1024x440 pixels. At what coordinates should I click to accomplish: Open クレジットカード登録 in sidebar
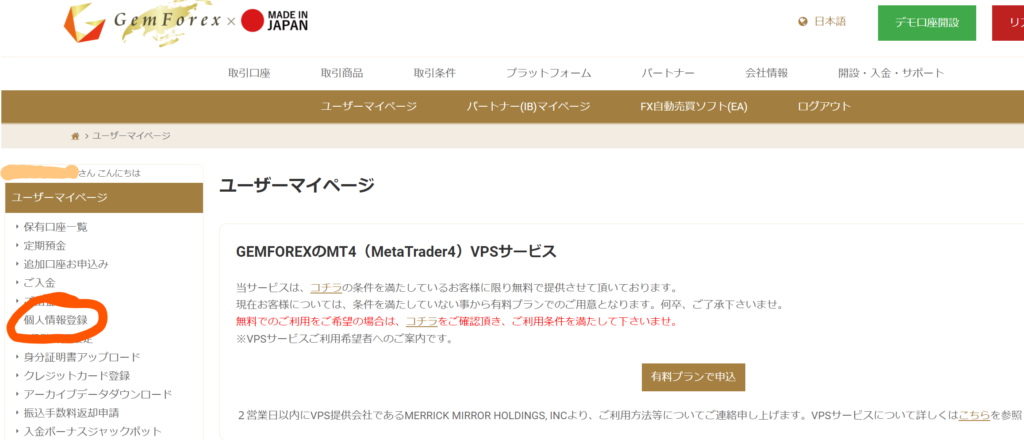(x=76, y=376)
